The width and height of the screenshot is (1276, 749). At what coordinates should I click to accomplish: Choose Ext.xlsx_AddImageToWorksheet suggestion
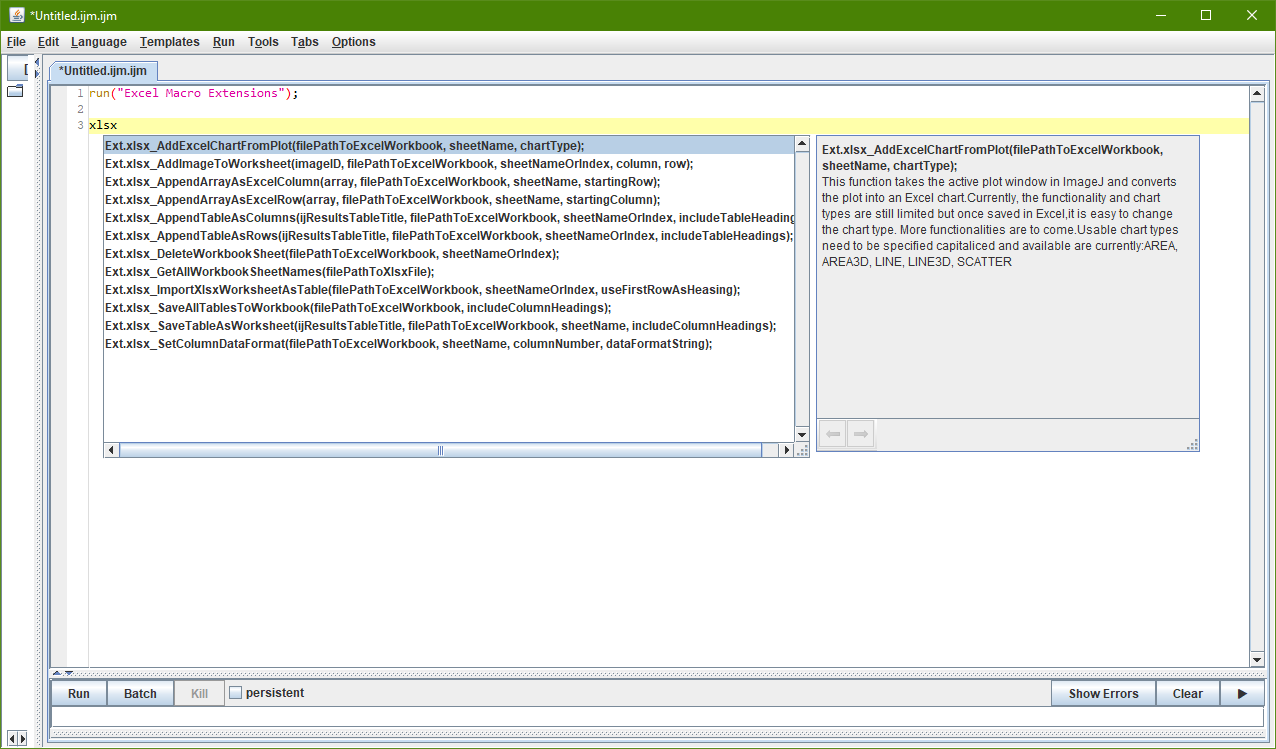[449, 163]
